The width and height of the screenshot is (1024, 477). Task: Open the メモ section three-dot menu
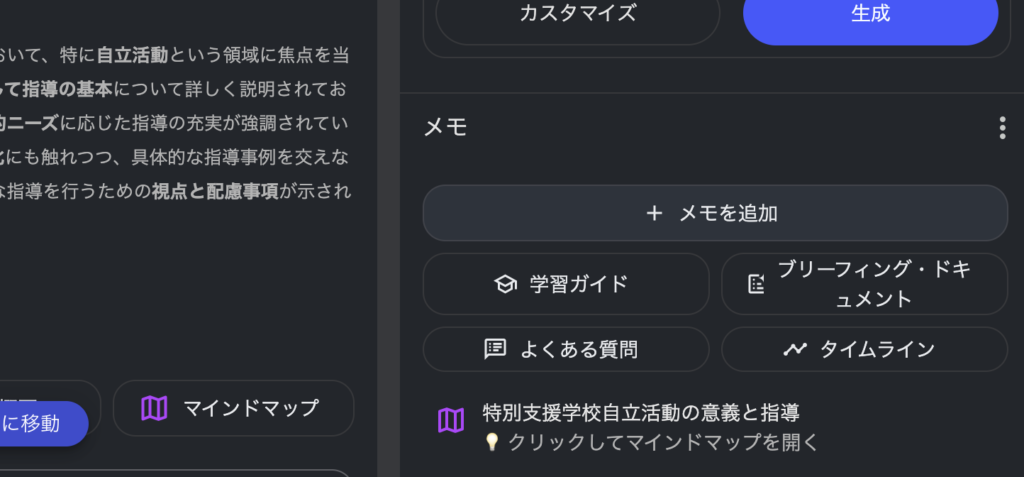(x=1002, y=127)
